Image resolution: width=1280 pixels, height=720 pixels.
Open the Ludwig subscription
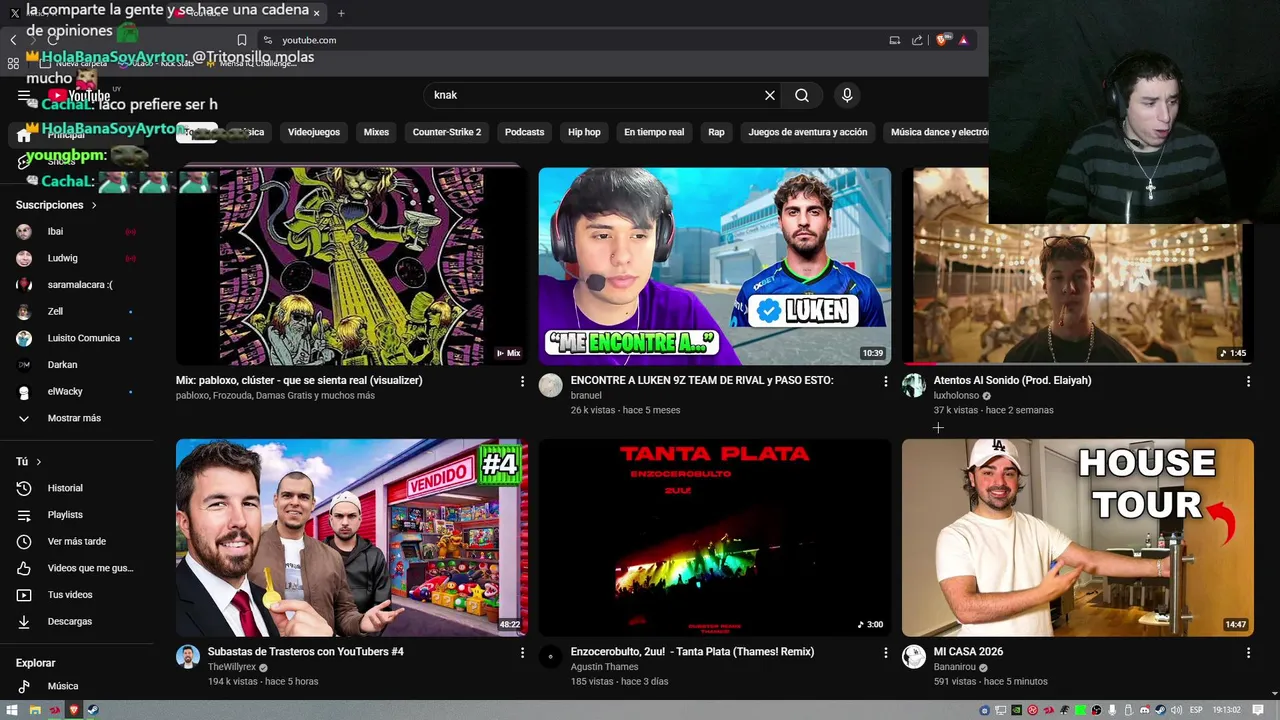point(76,258)
